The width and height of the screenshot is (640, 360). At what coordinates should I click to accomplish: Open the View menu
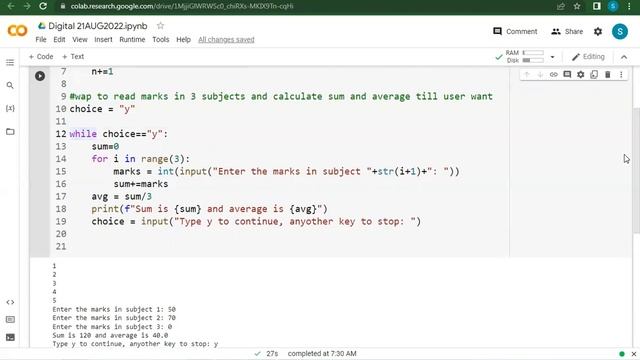(80, 40)
